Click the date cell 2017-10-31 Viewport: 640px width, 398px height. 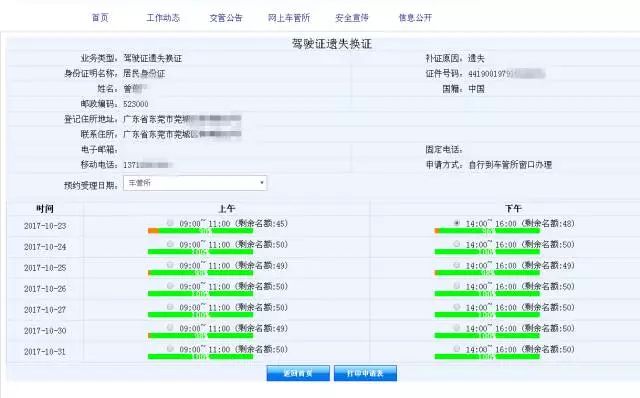[x=45, y=352]
